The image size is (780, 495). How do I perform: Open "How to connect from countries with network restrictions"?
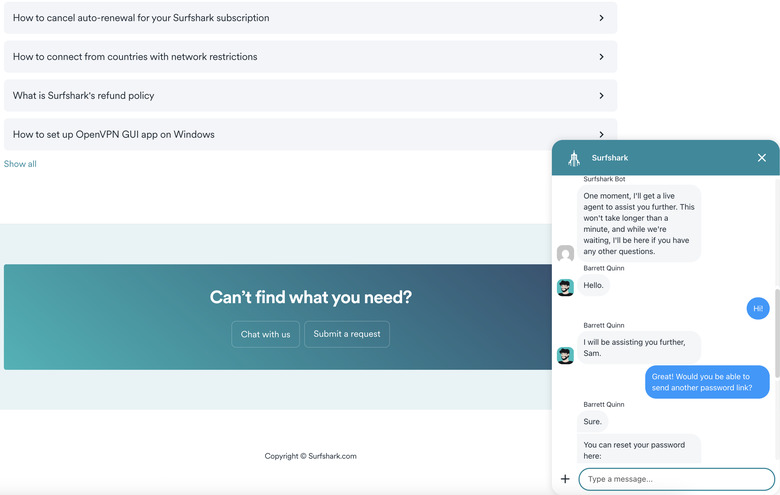(135, 57)
